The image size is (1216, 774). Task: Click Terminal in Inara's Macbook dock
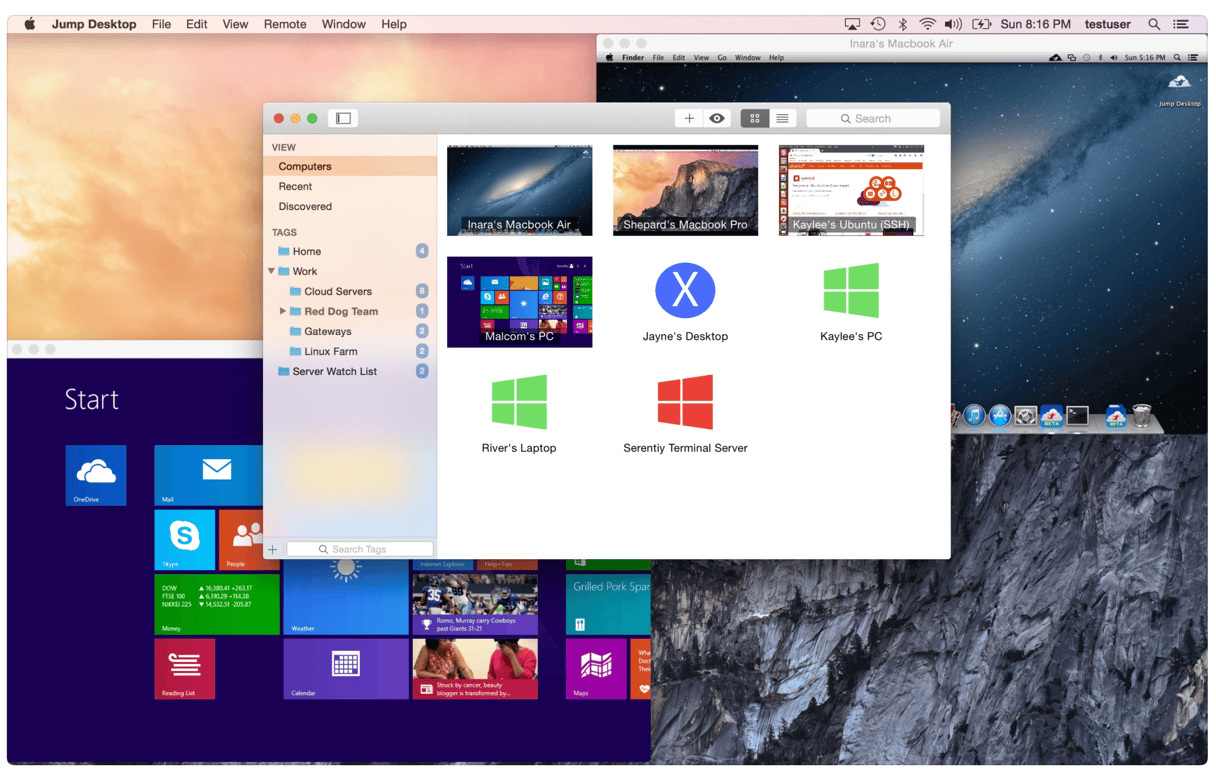[1077, 416]
